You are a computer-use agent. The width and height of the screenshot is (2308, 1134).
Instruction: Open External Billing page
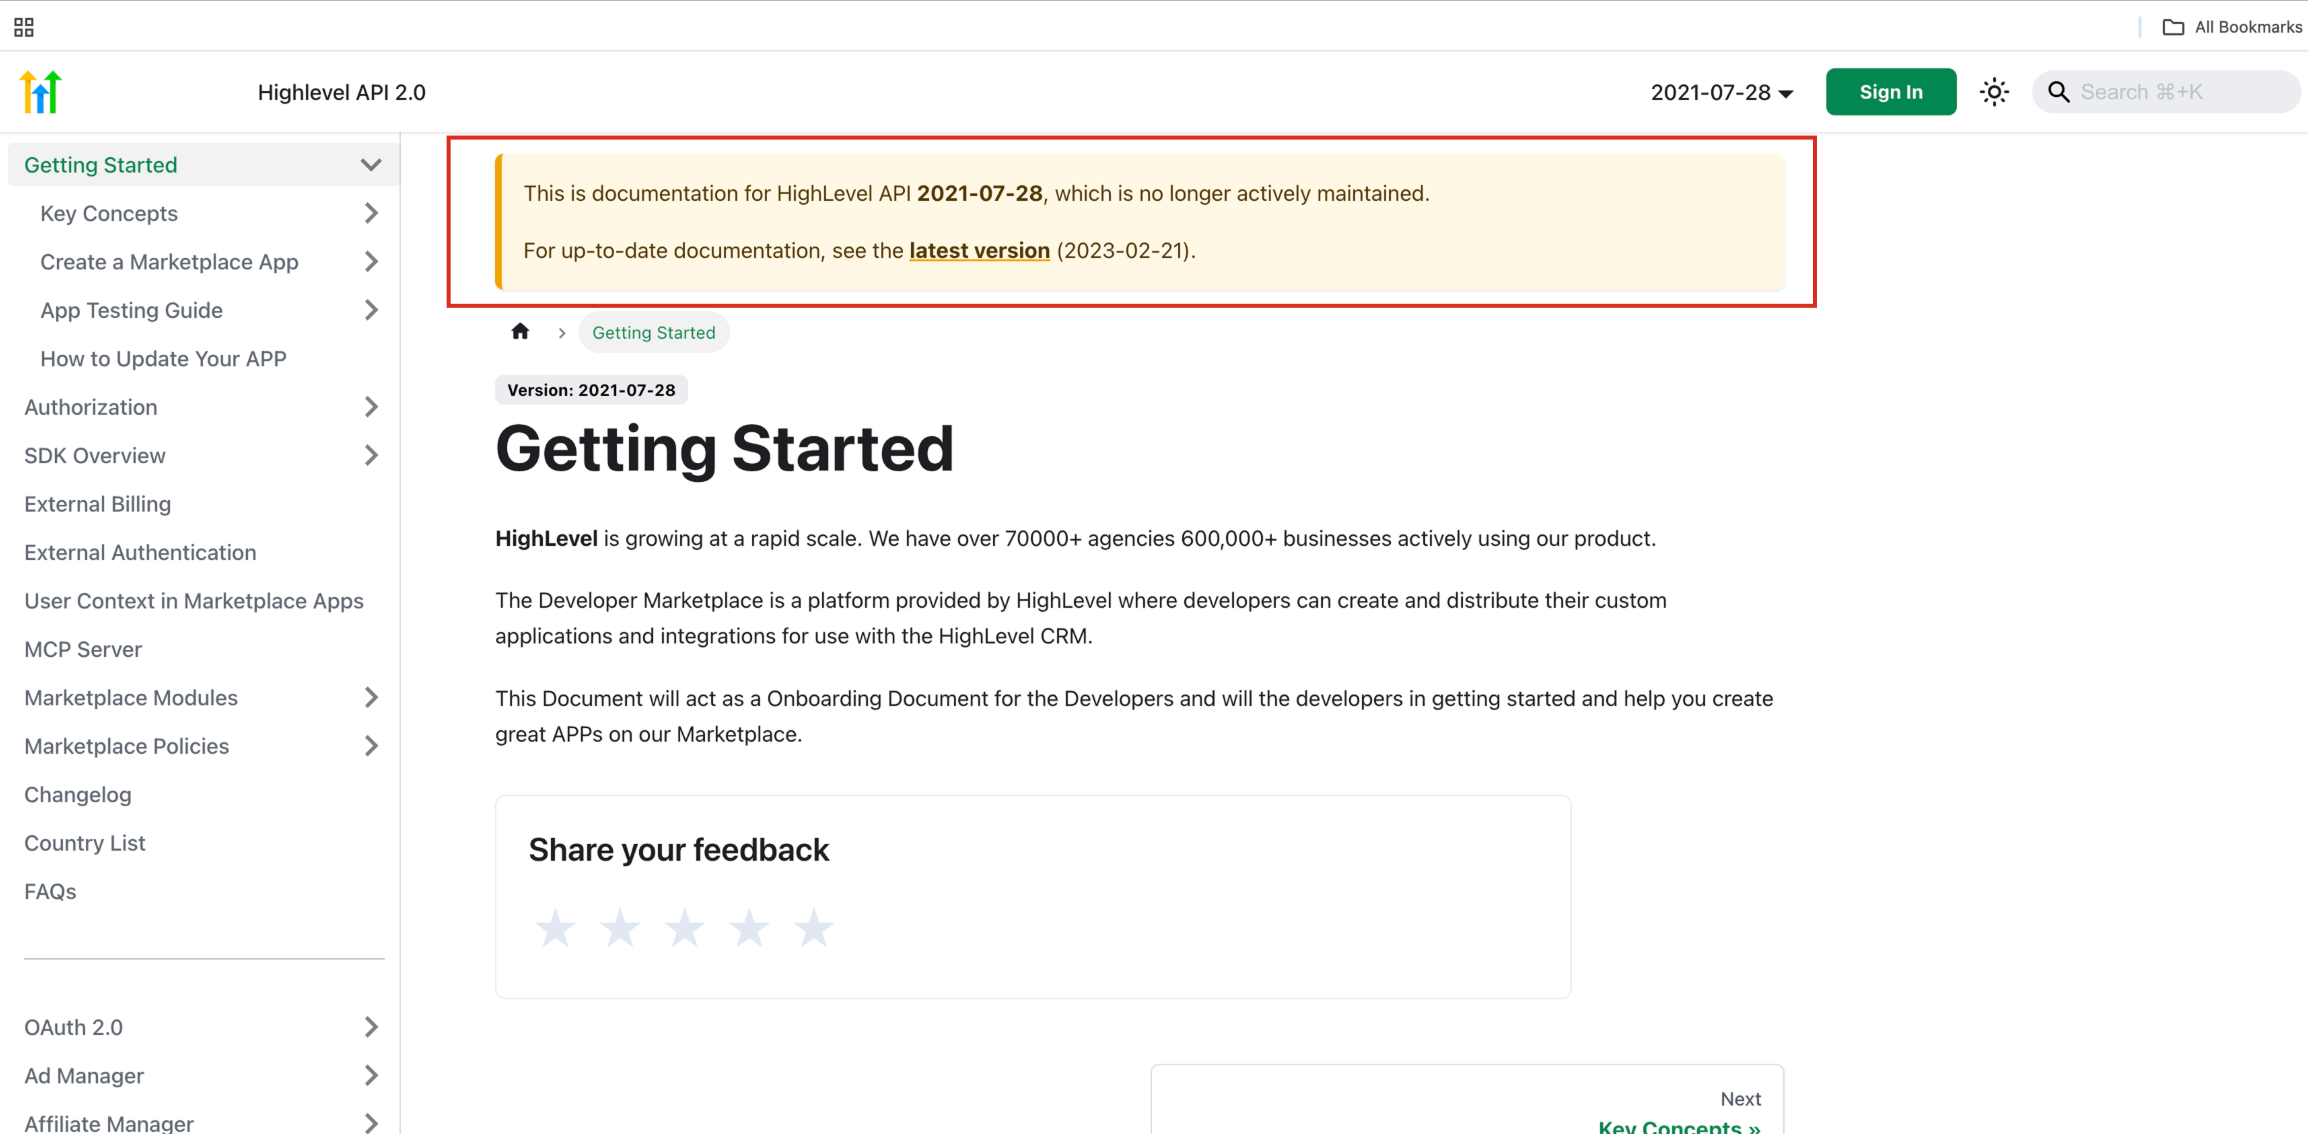point(97,504)
